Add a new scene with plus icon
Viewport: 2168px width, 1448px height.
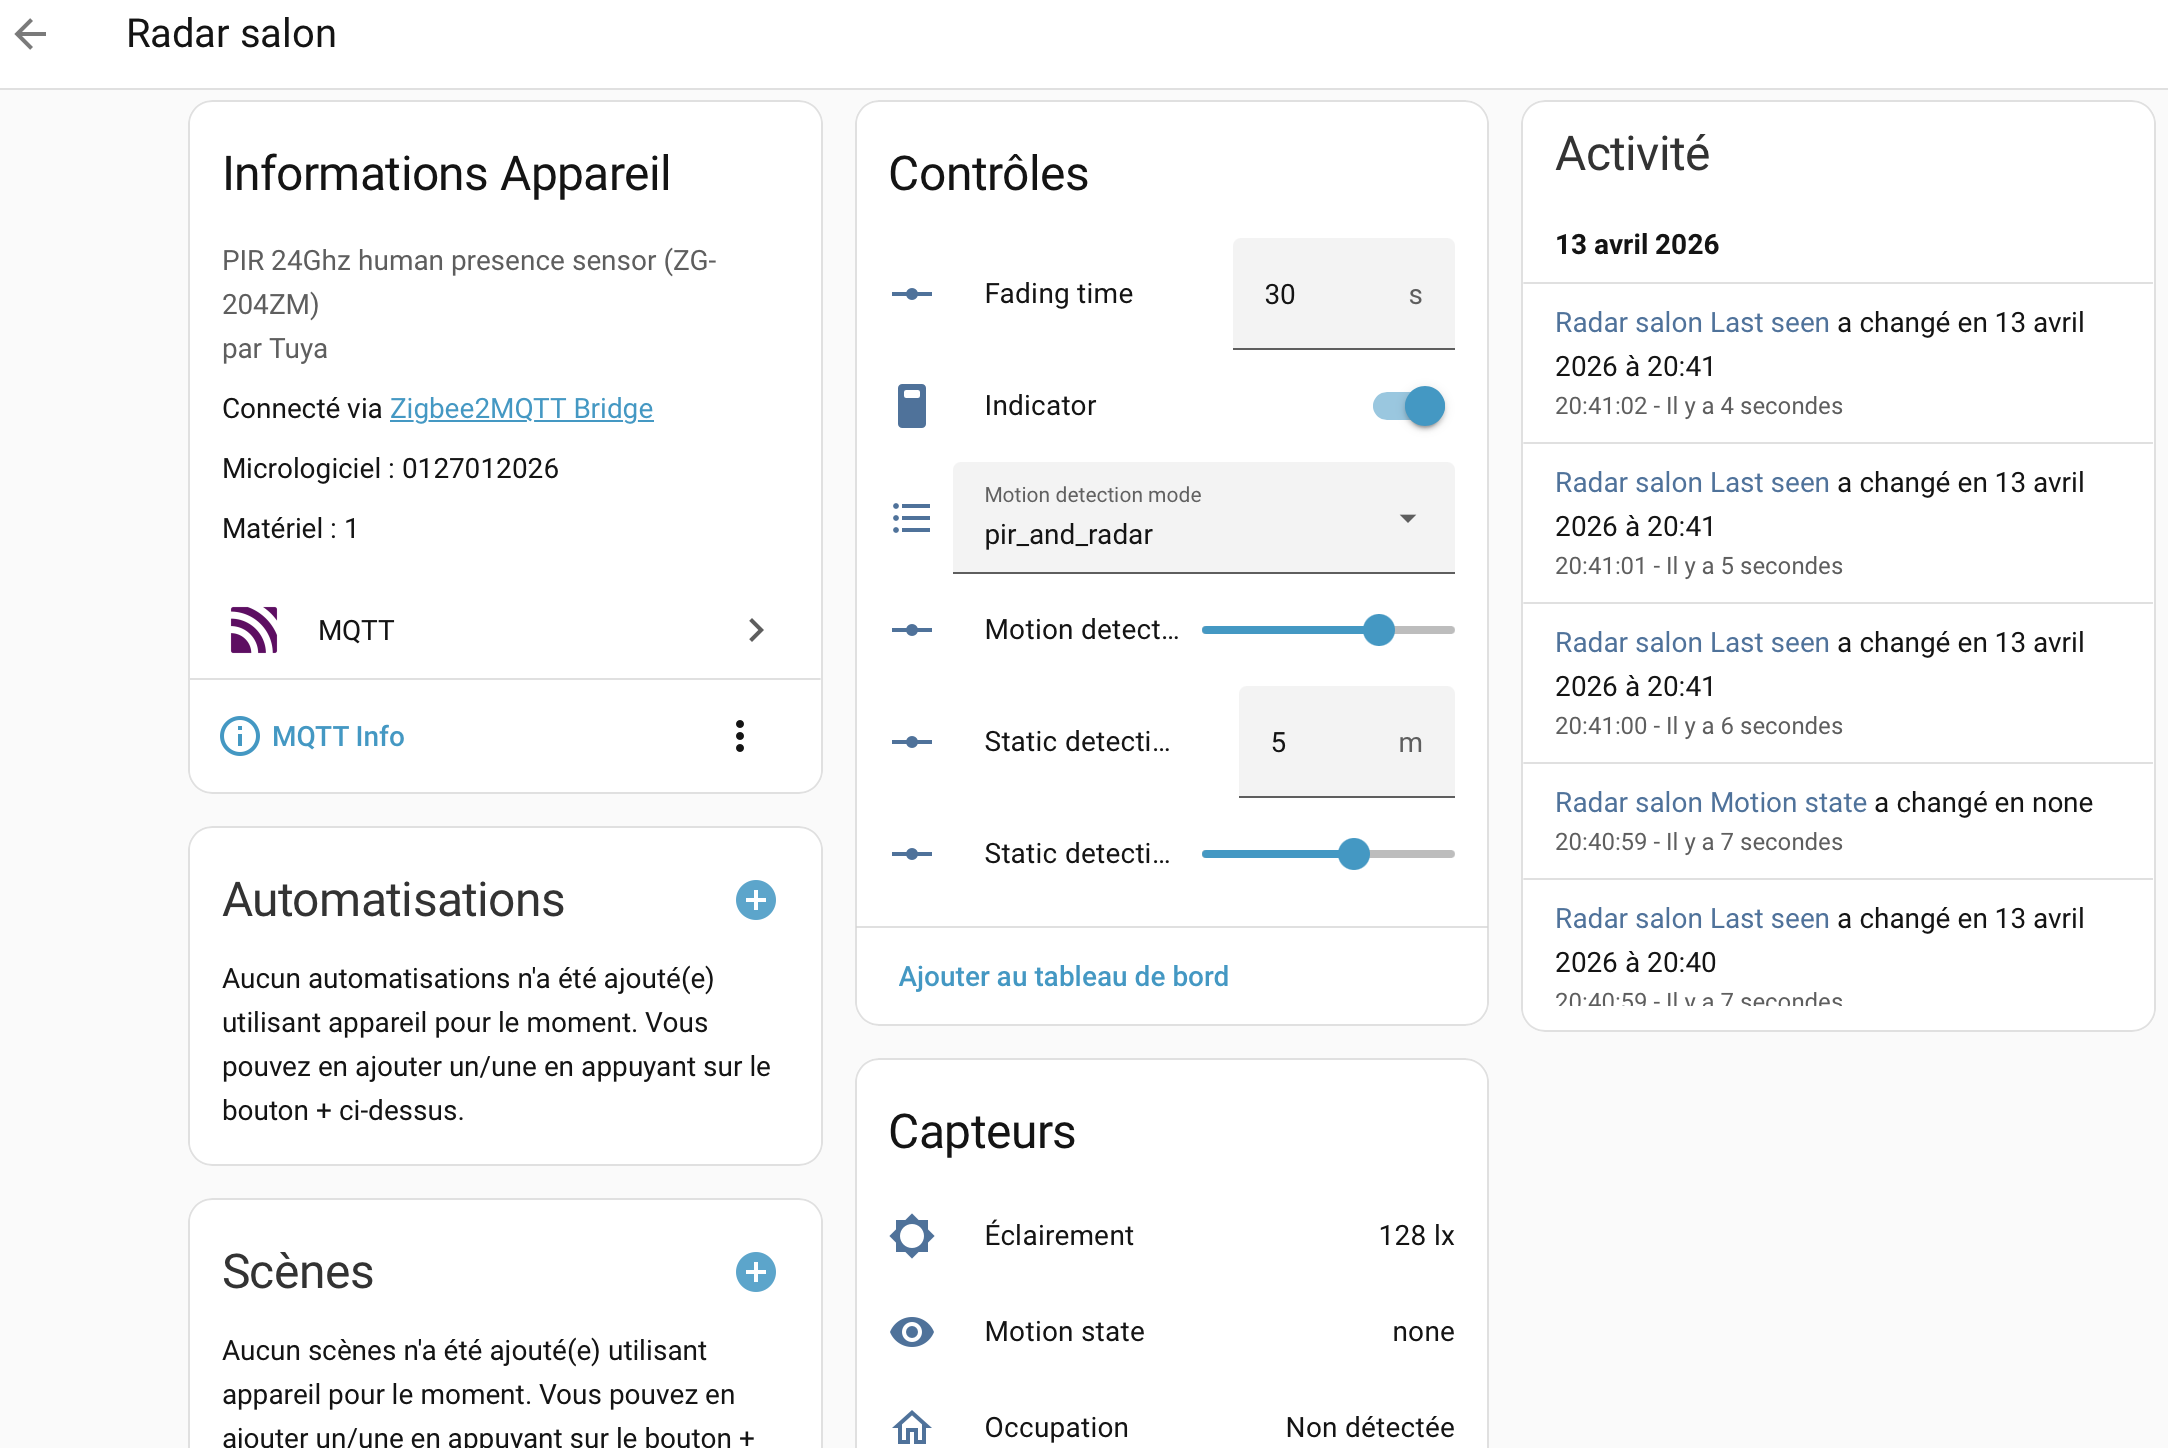tap(756, 1272)
